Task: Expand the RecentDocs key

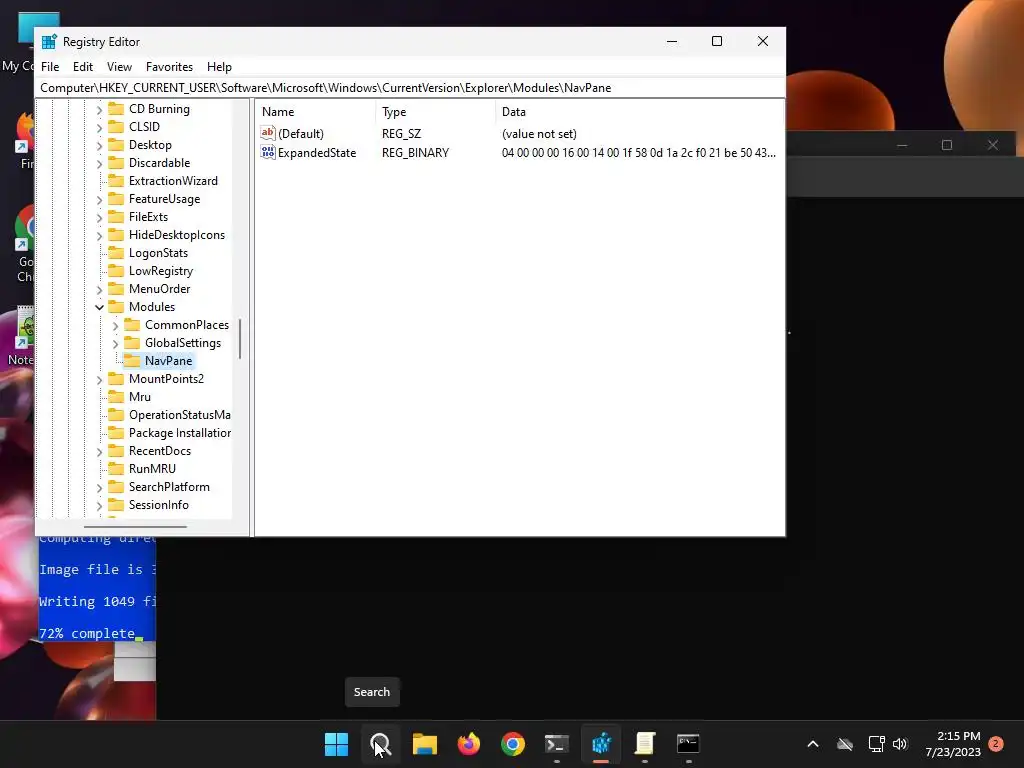Action: pyautogui.click(x=99, y=451)
